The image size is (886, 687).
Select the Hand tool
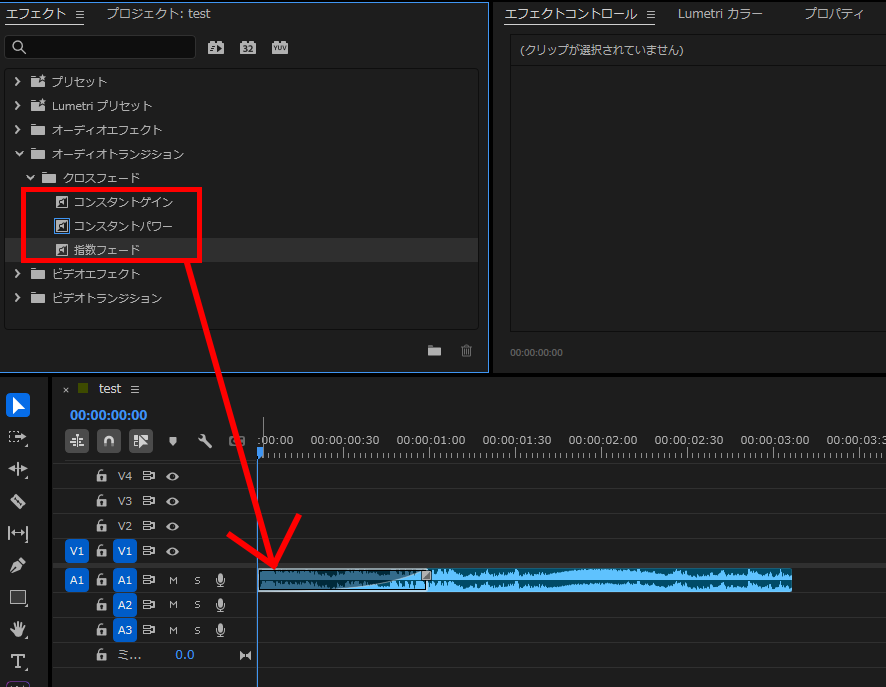pyautogui.click(x=18, y=629)
